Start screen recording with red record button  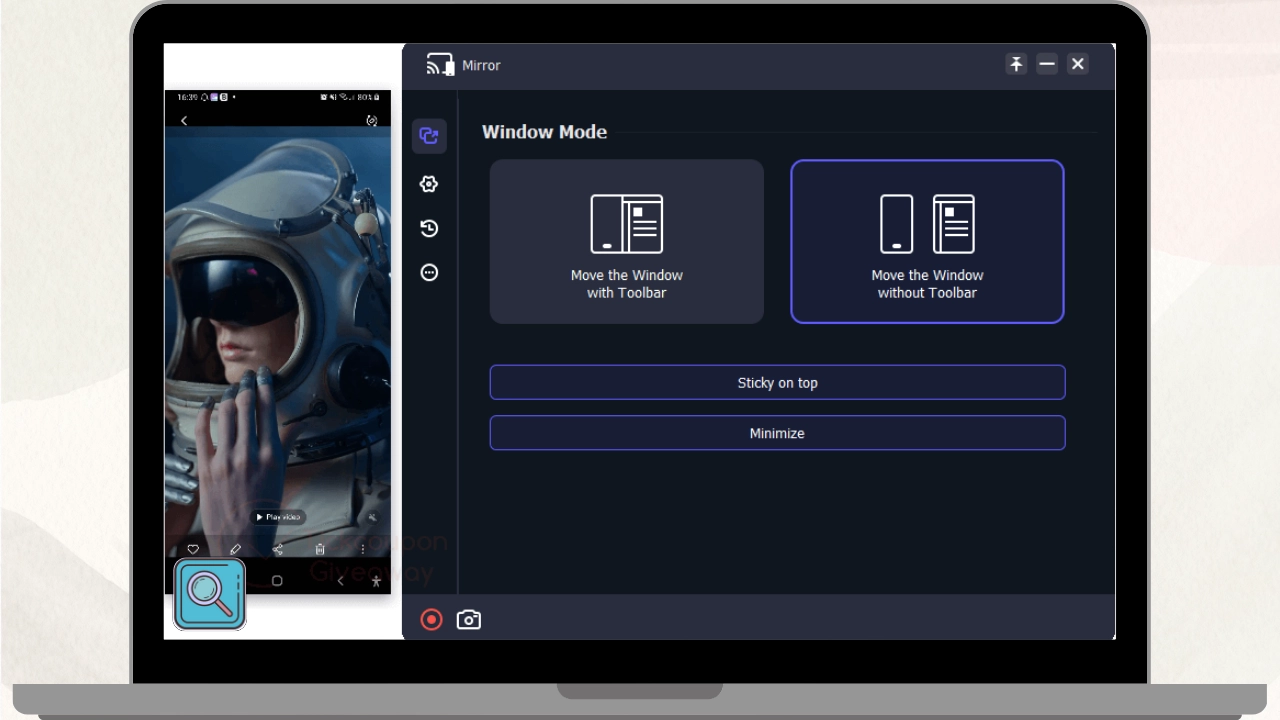431,620
